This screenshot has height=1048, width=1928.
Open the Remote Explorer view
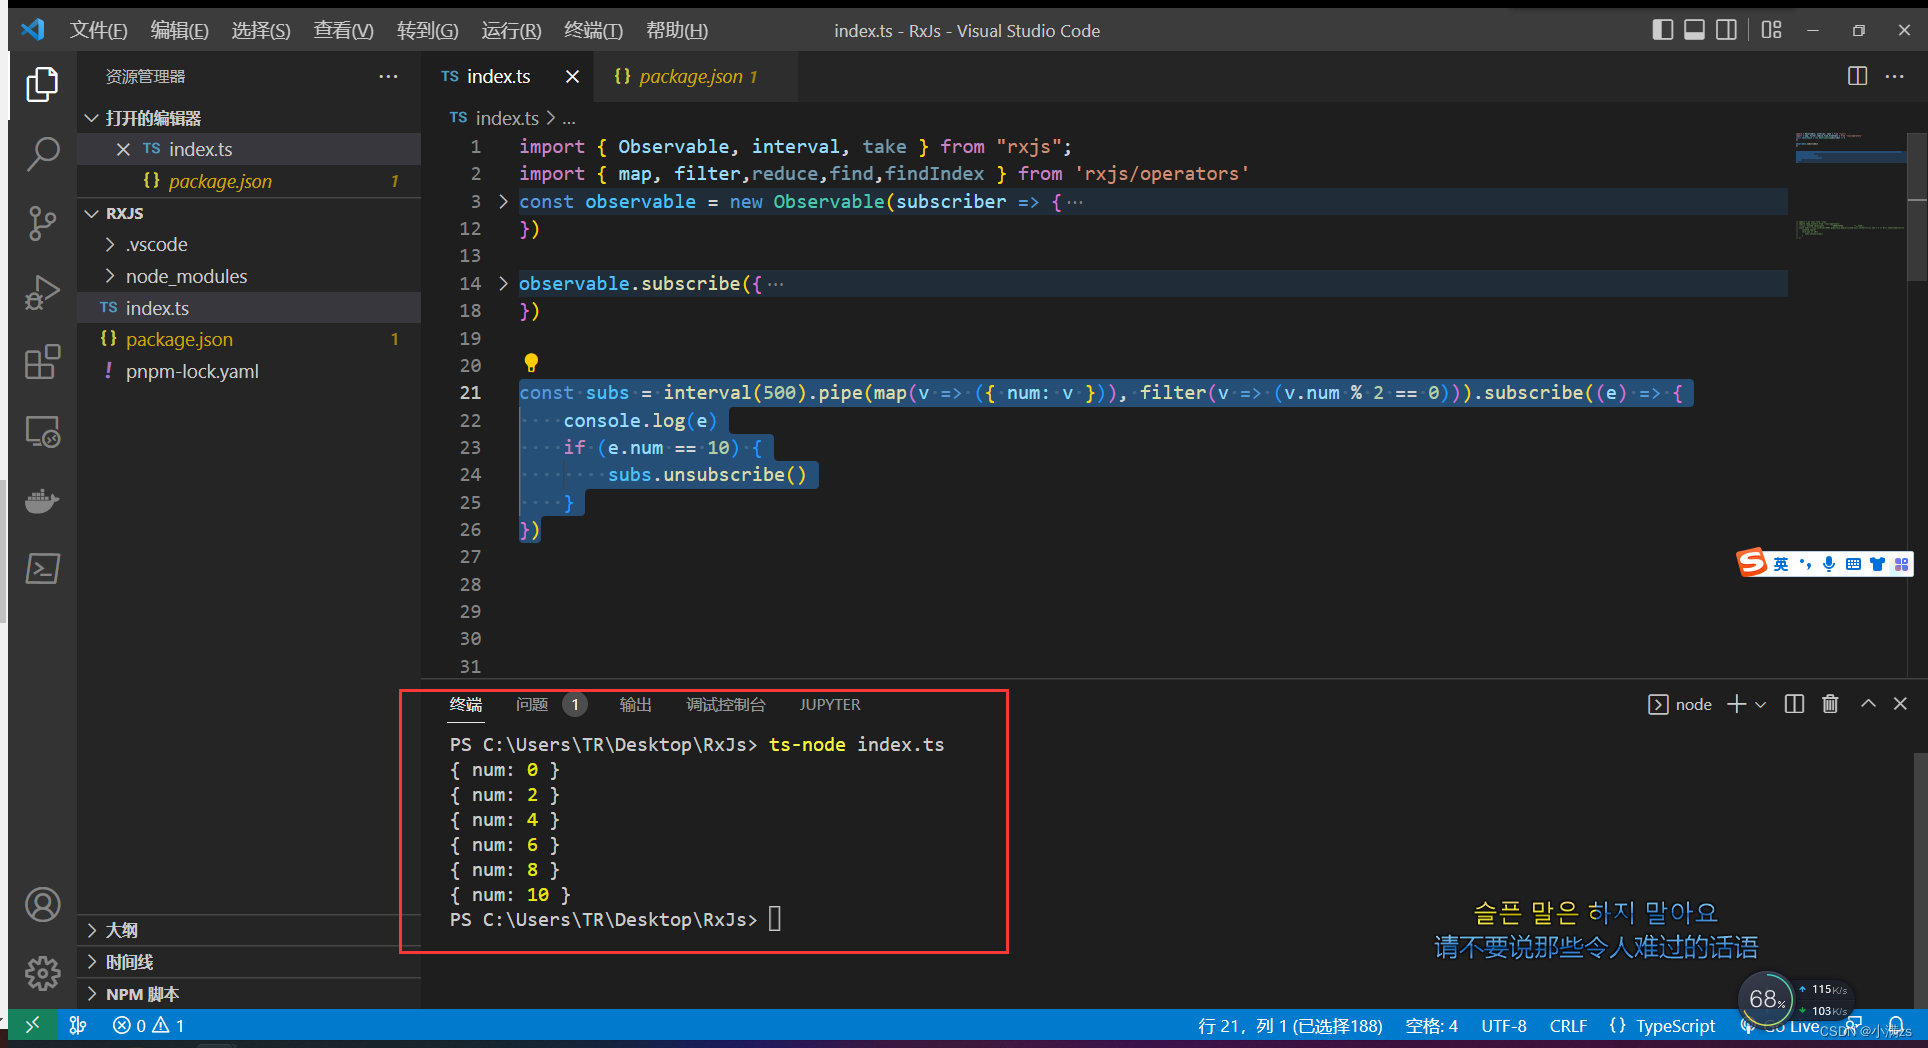click(42, 432)
